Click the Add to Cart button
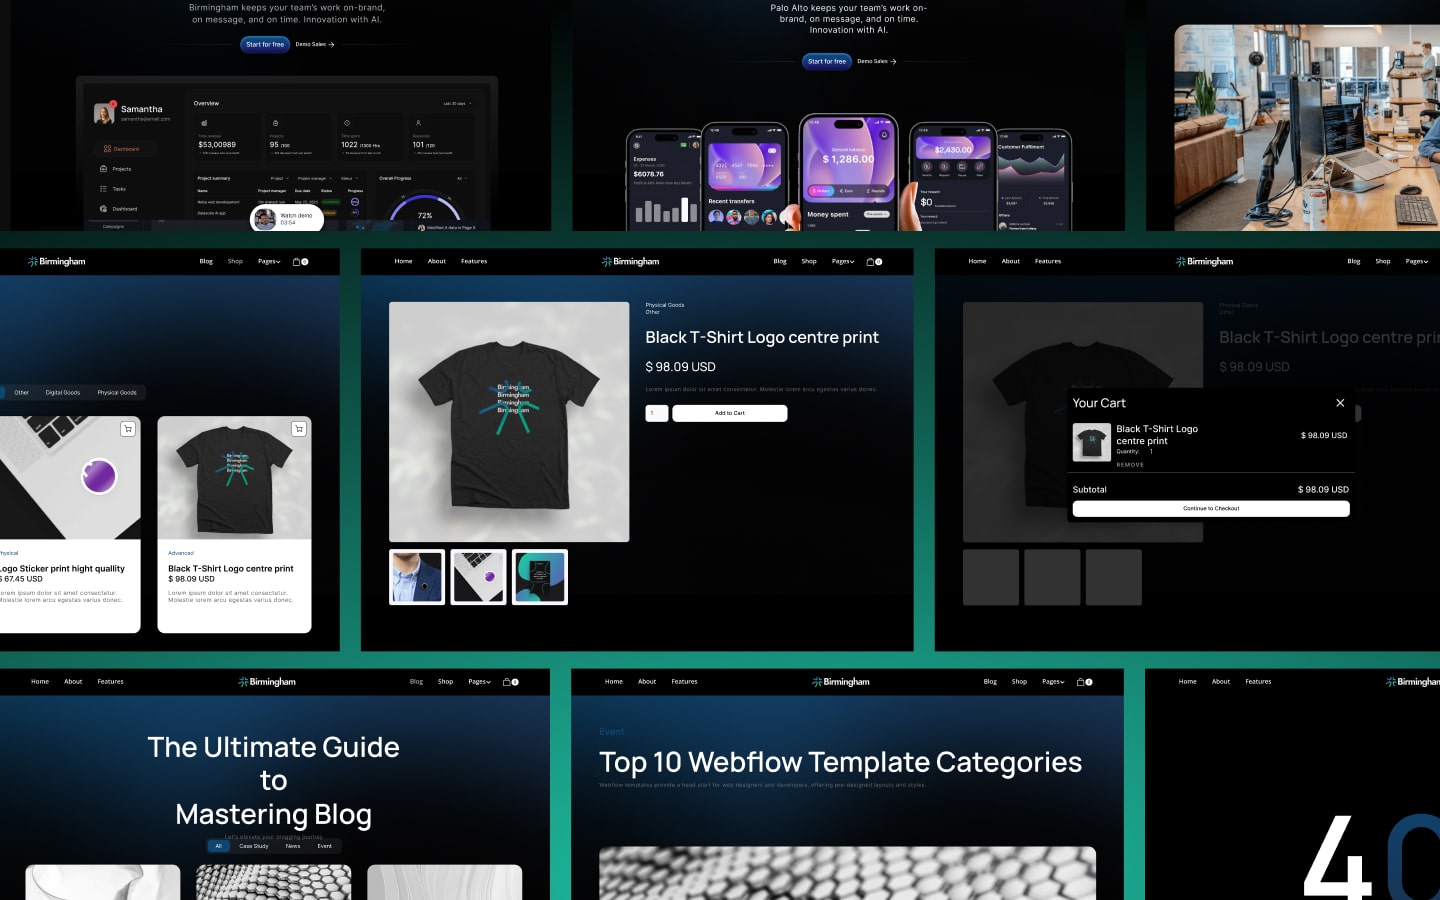 [730, 413]
